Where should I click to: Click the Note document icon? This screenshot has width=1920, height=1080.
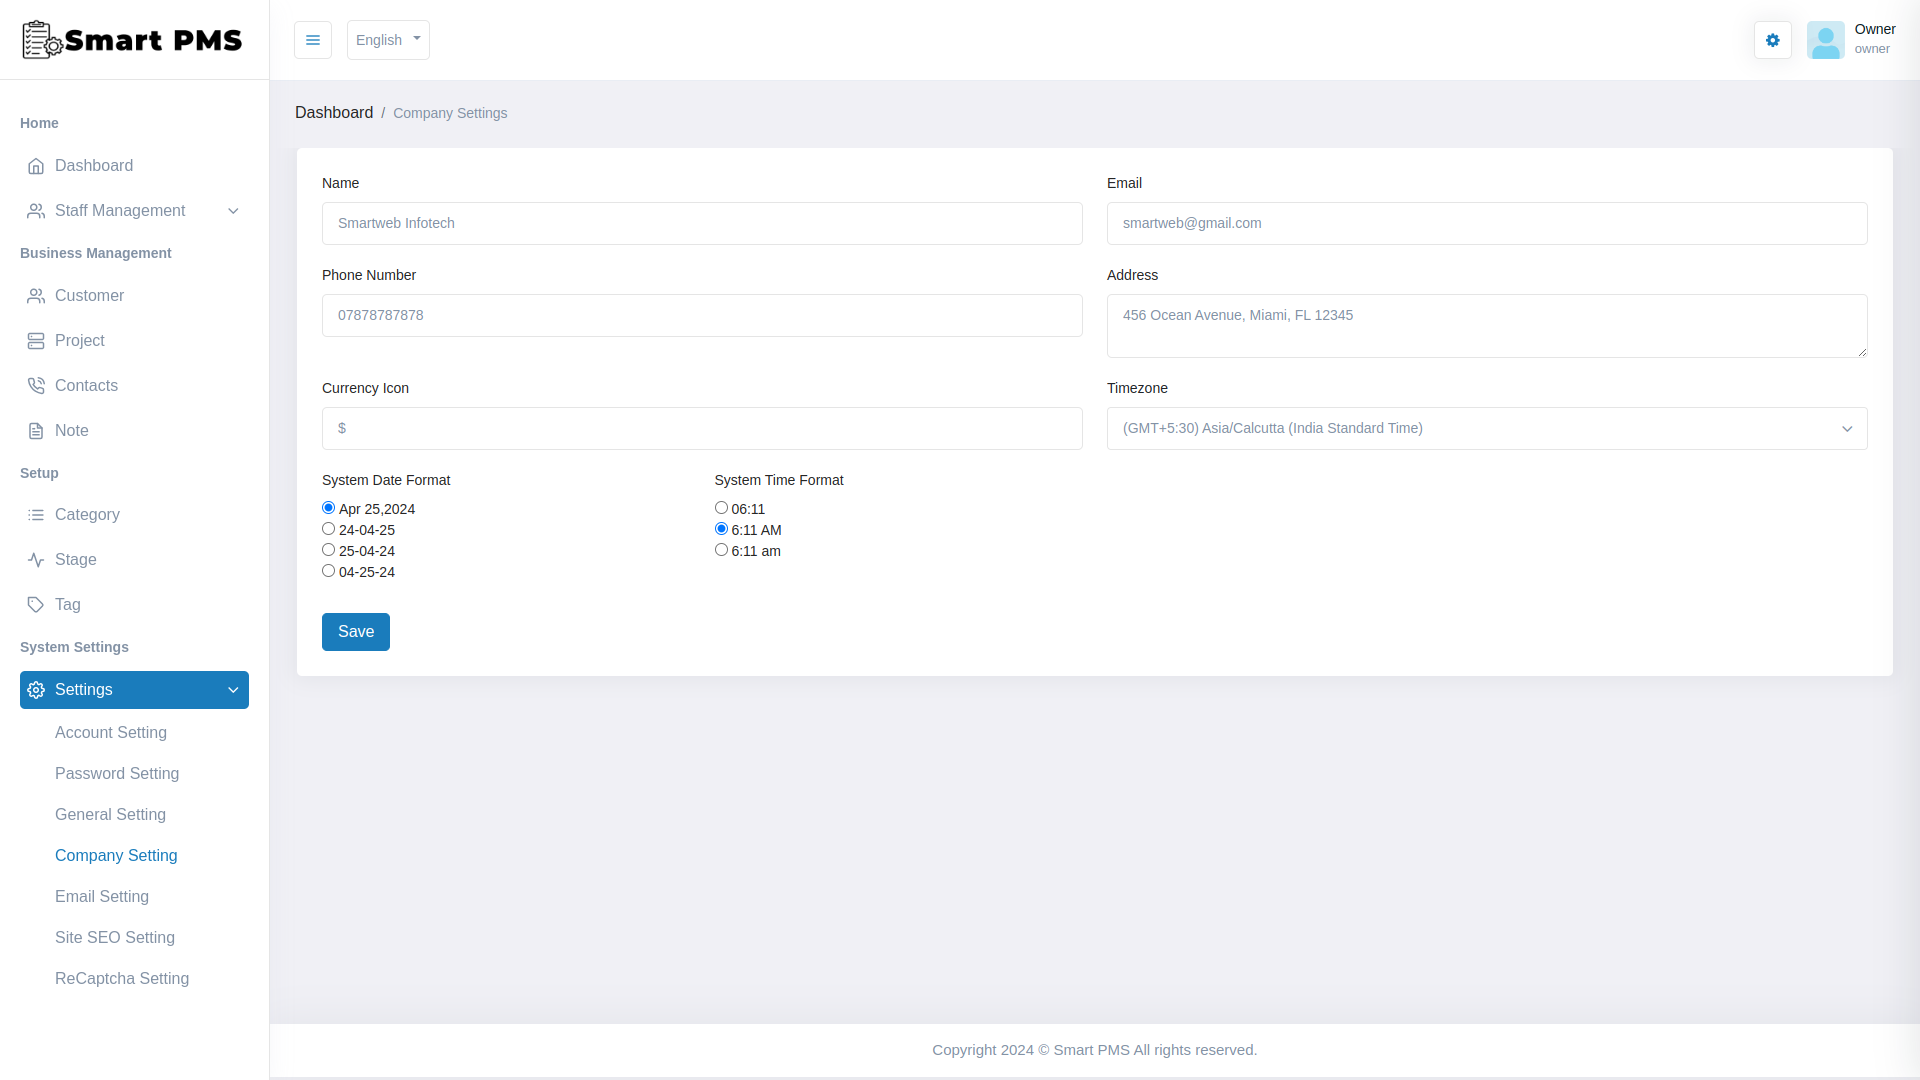click(36, 431)
